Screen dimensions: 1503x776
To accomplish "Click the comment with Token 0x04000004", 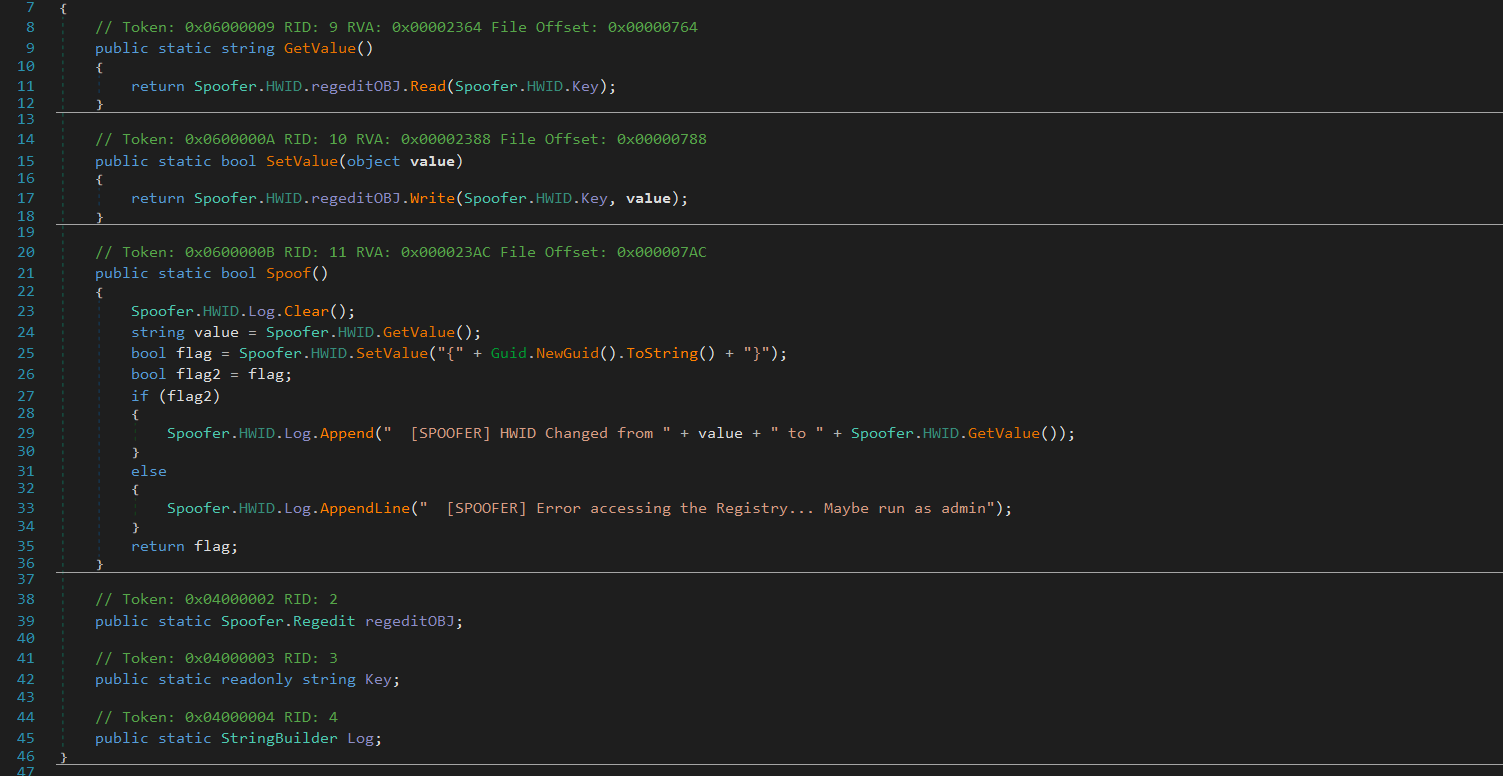I will coord(216,716).
